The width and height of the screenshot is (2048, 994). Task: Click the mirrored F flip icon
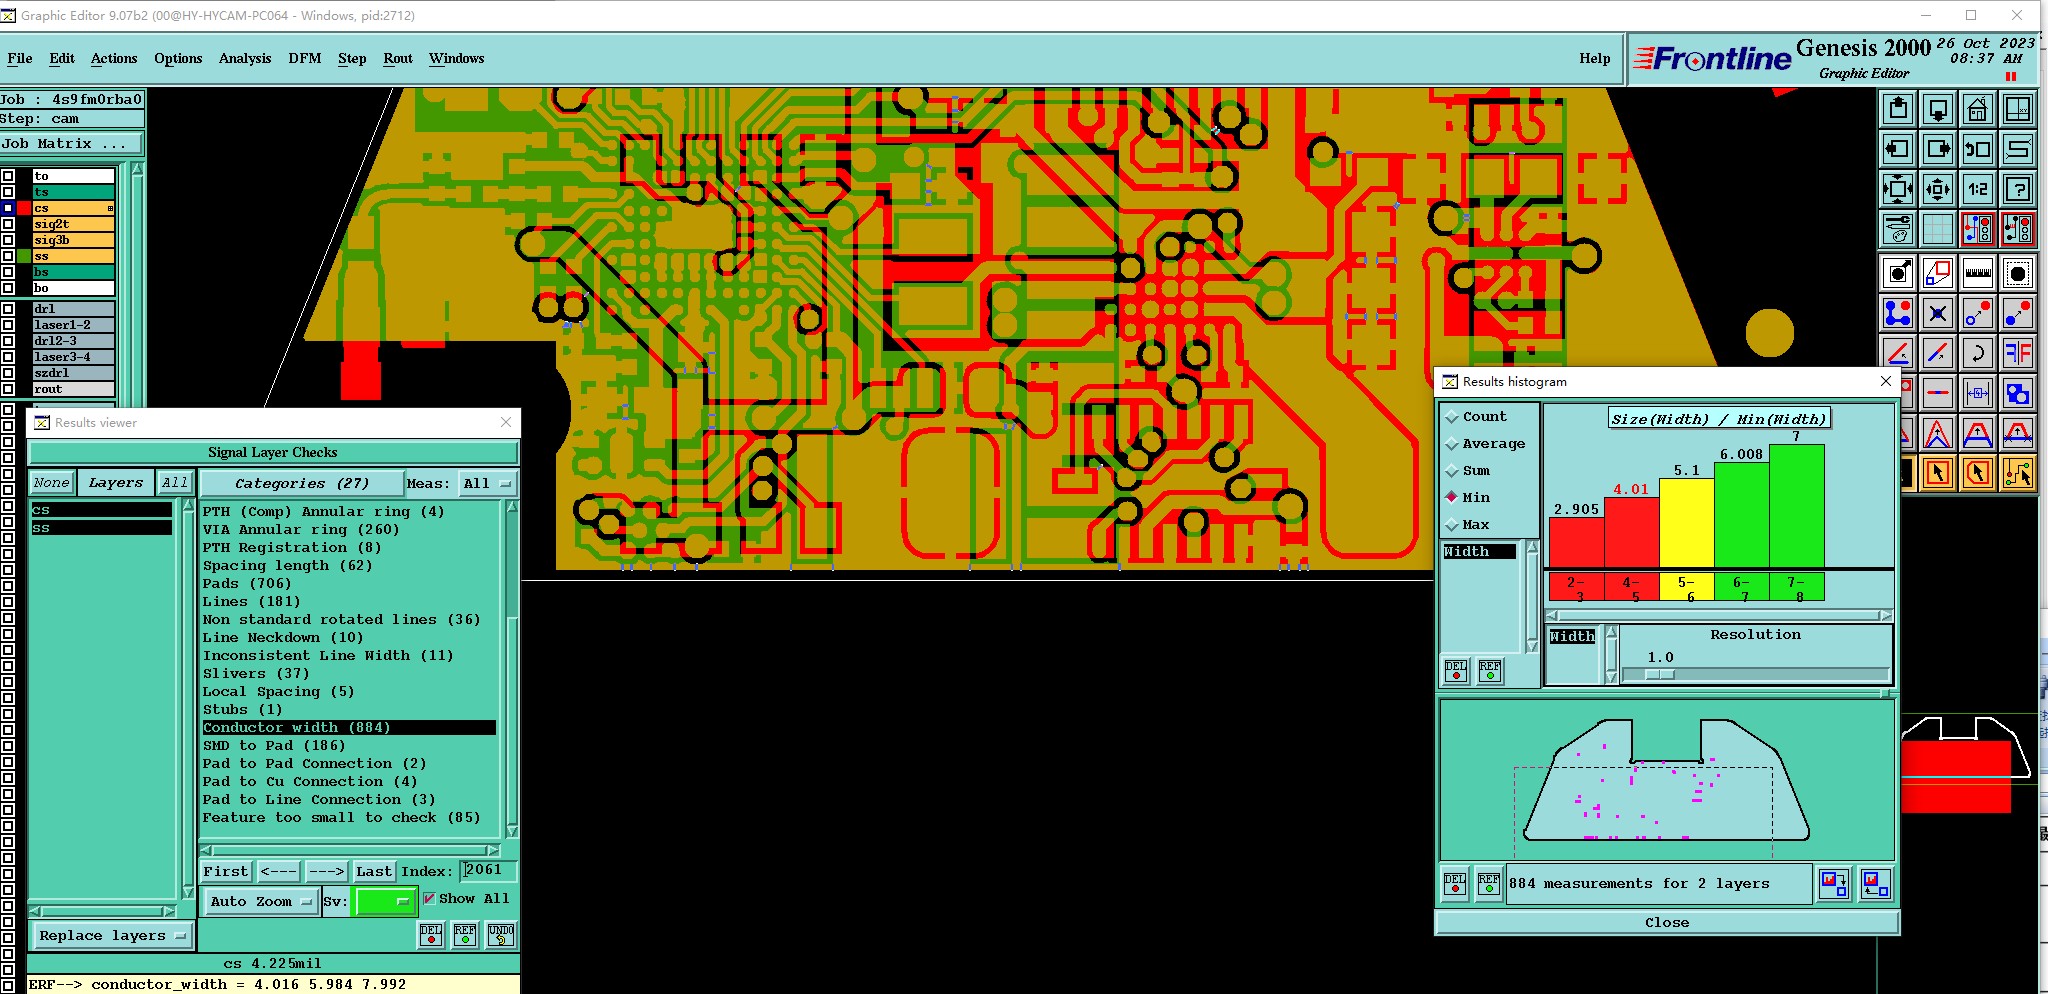(2017, 353)
